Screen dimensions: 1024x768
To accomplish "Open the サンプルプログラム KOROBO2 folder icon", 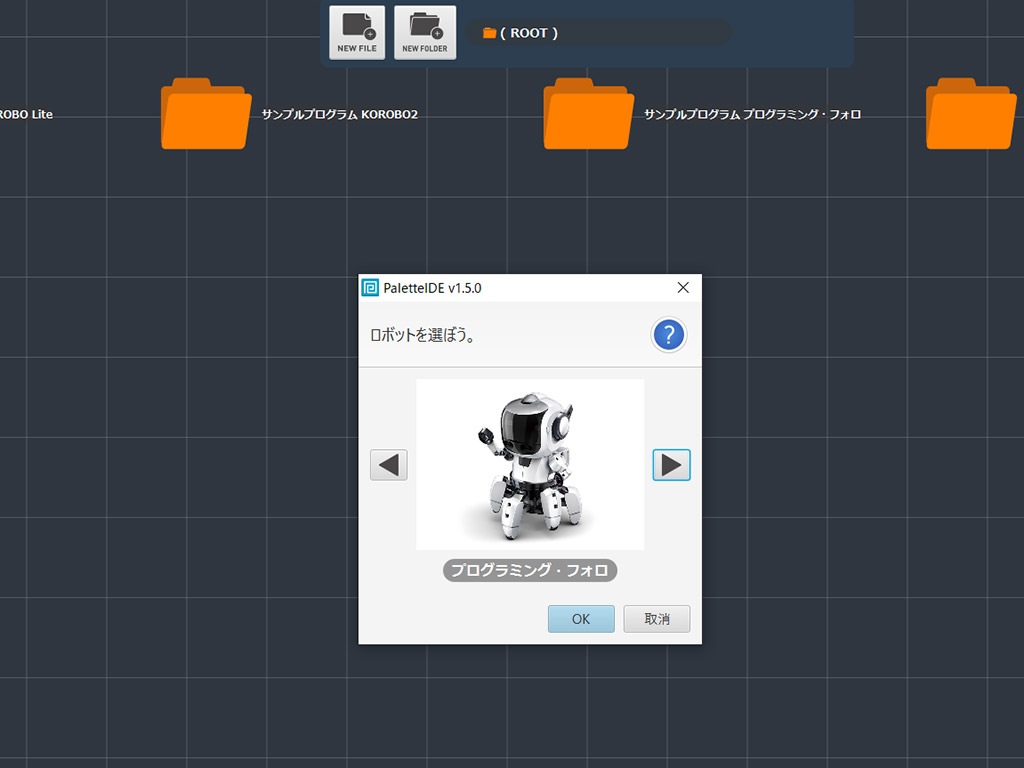I will (x=206, y=114).
